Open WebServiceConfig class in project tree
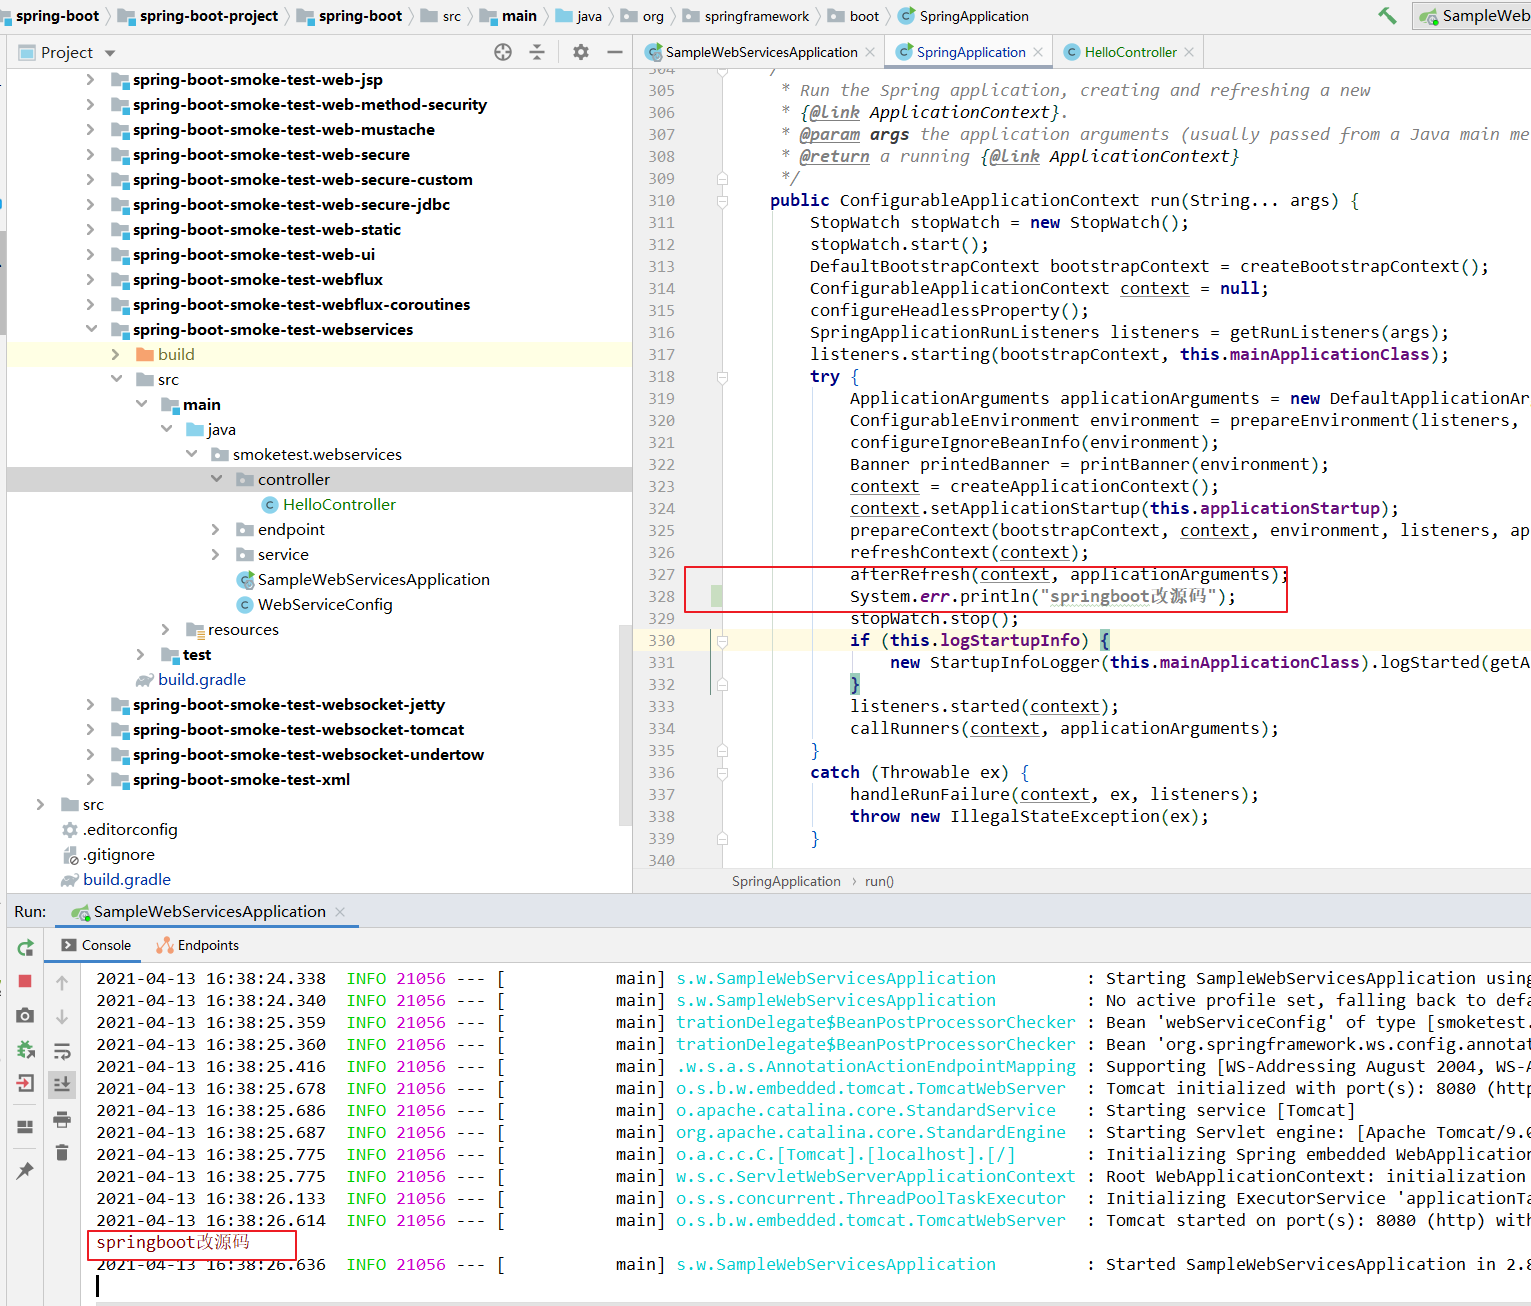 324,604
